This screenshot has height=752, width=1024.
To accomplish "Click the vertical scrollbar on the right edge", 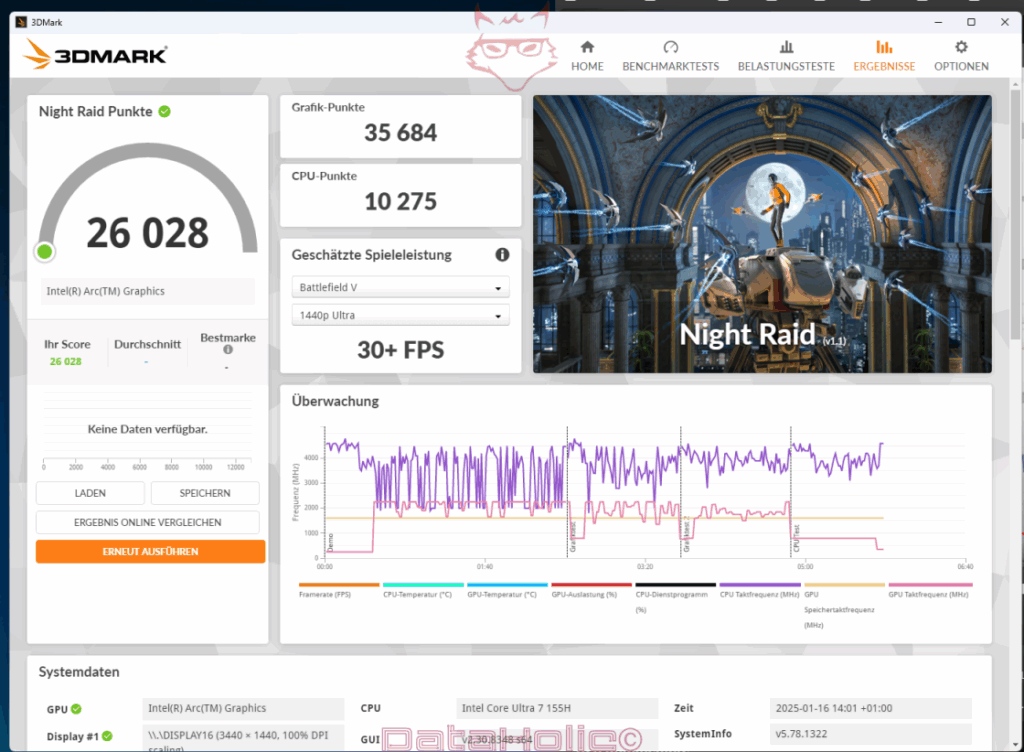I will [1016, 215].
